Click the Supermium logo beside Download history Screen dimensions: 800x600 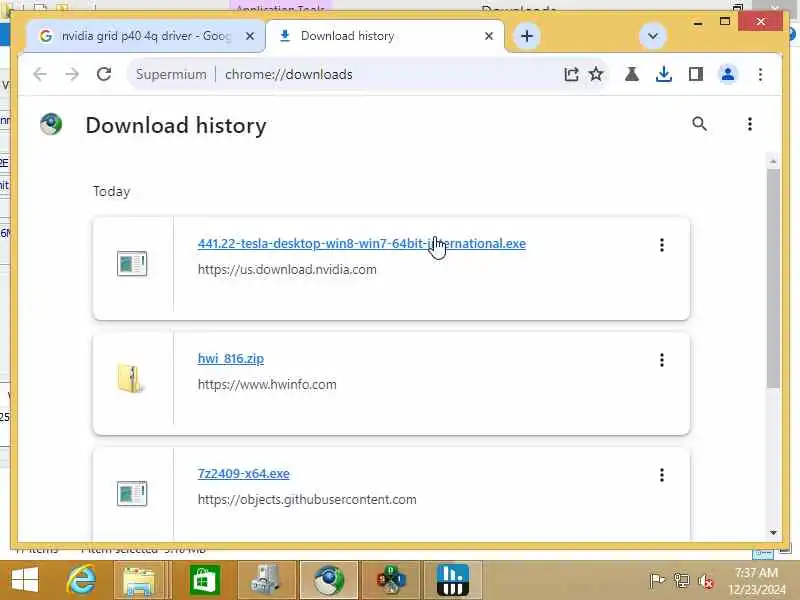(51, 124)
